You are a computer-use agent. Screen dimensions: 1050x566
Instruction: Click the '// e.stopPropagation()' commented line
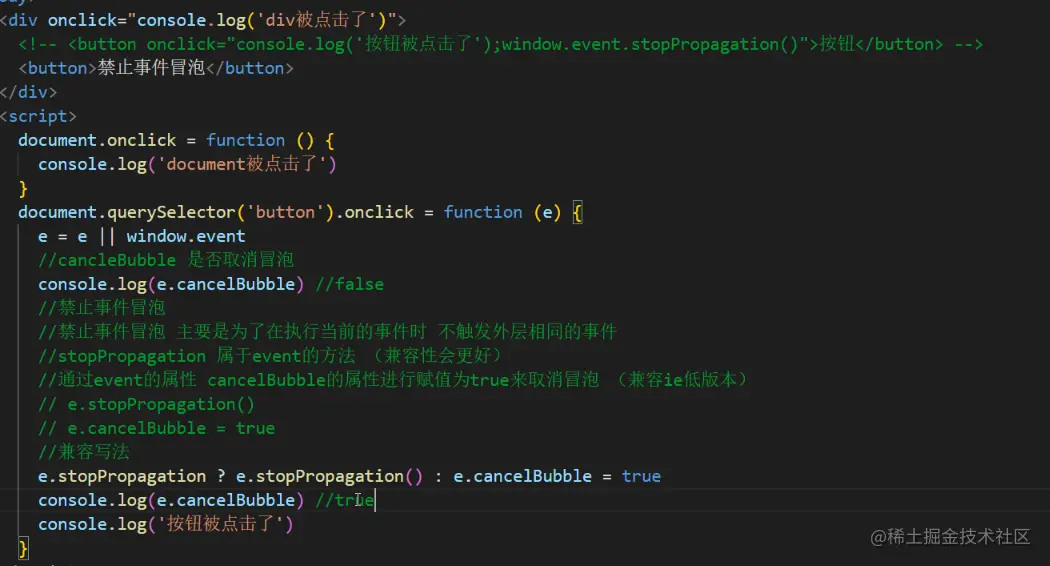tap(146, 404)
